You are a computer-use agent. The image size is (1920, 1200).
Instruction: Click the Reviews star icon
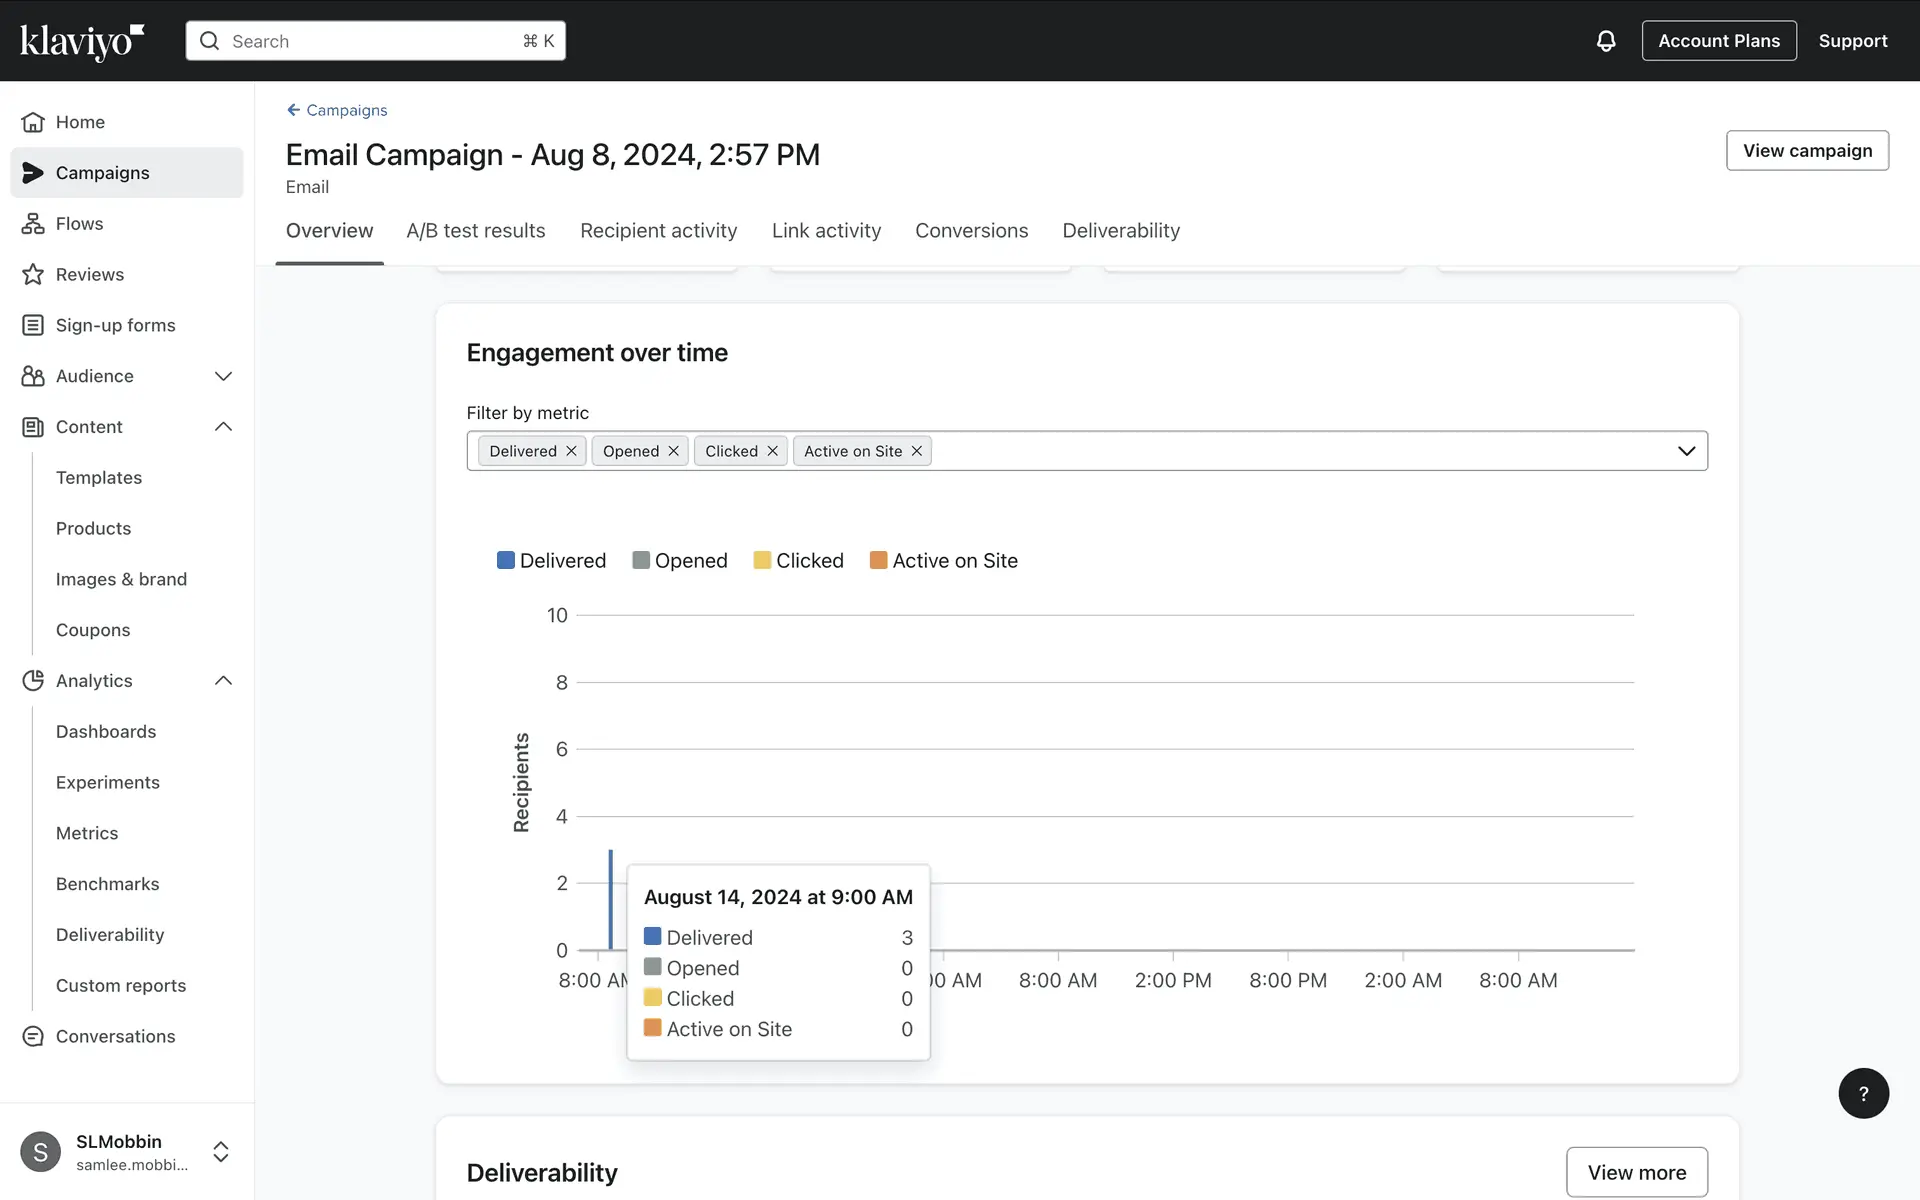tap(33, 274)
